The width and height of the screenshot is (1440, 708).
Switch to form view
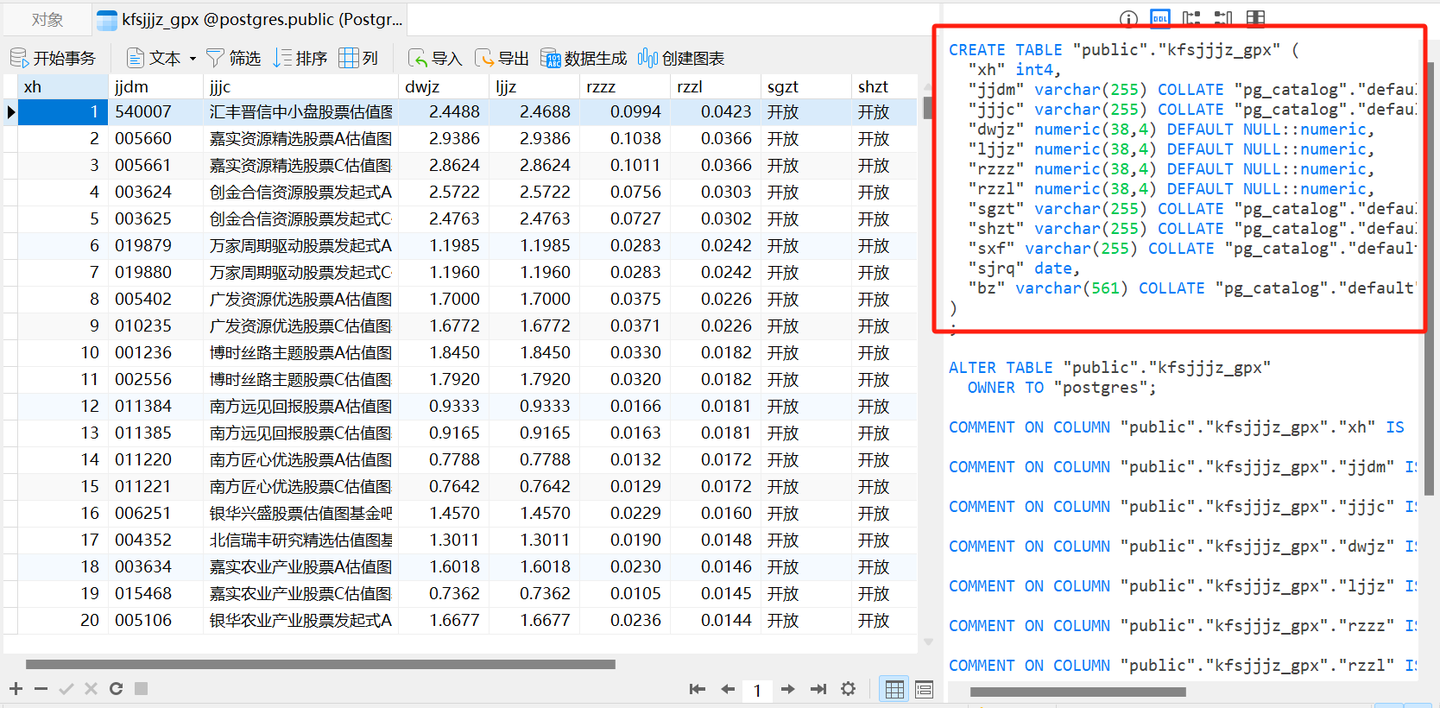[924, 689]
